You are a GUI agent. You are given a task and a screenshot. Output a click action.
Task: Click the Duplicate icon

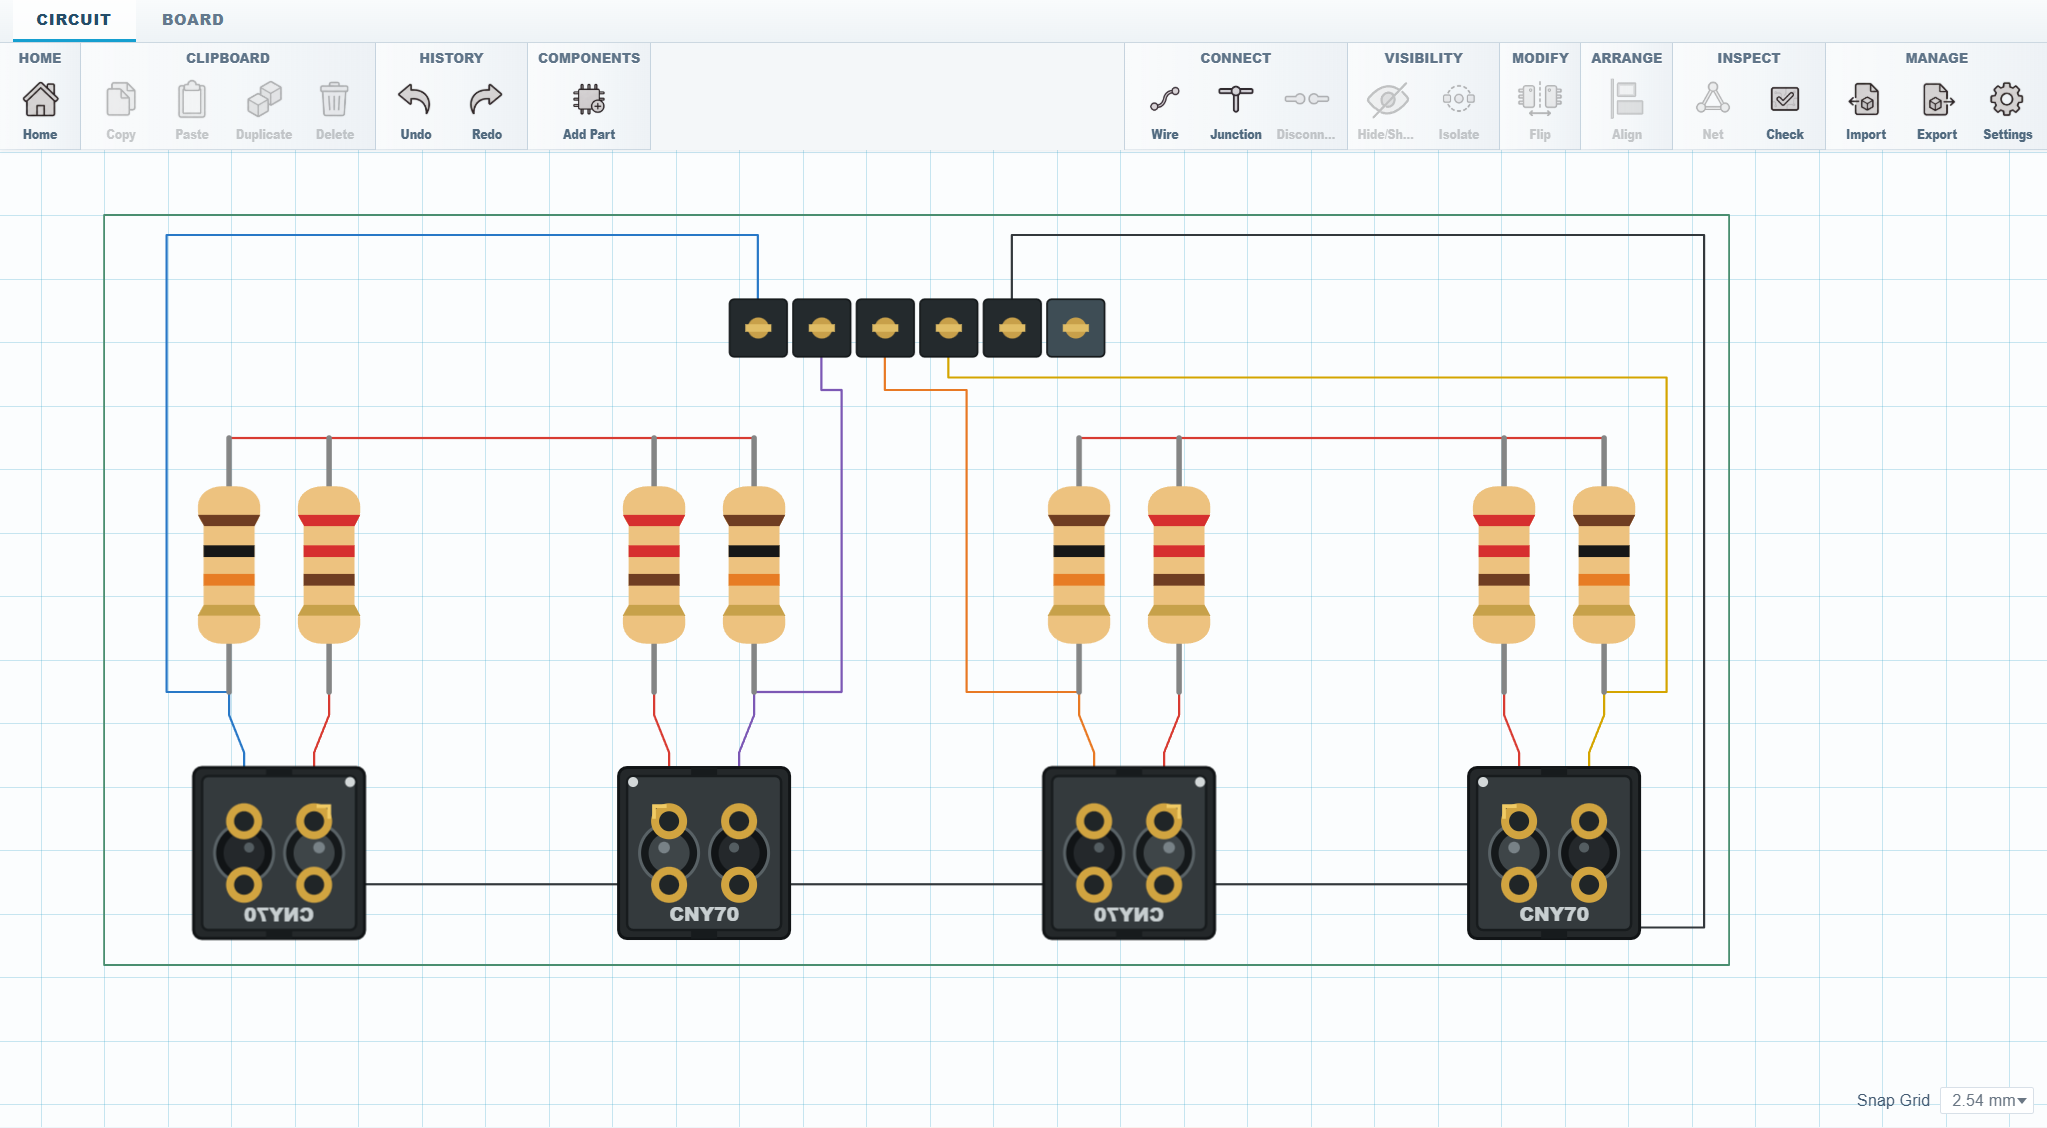(x=264, y=100)
